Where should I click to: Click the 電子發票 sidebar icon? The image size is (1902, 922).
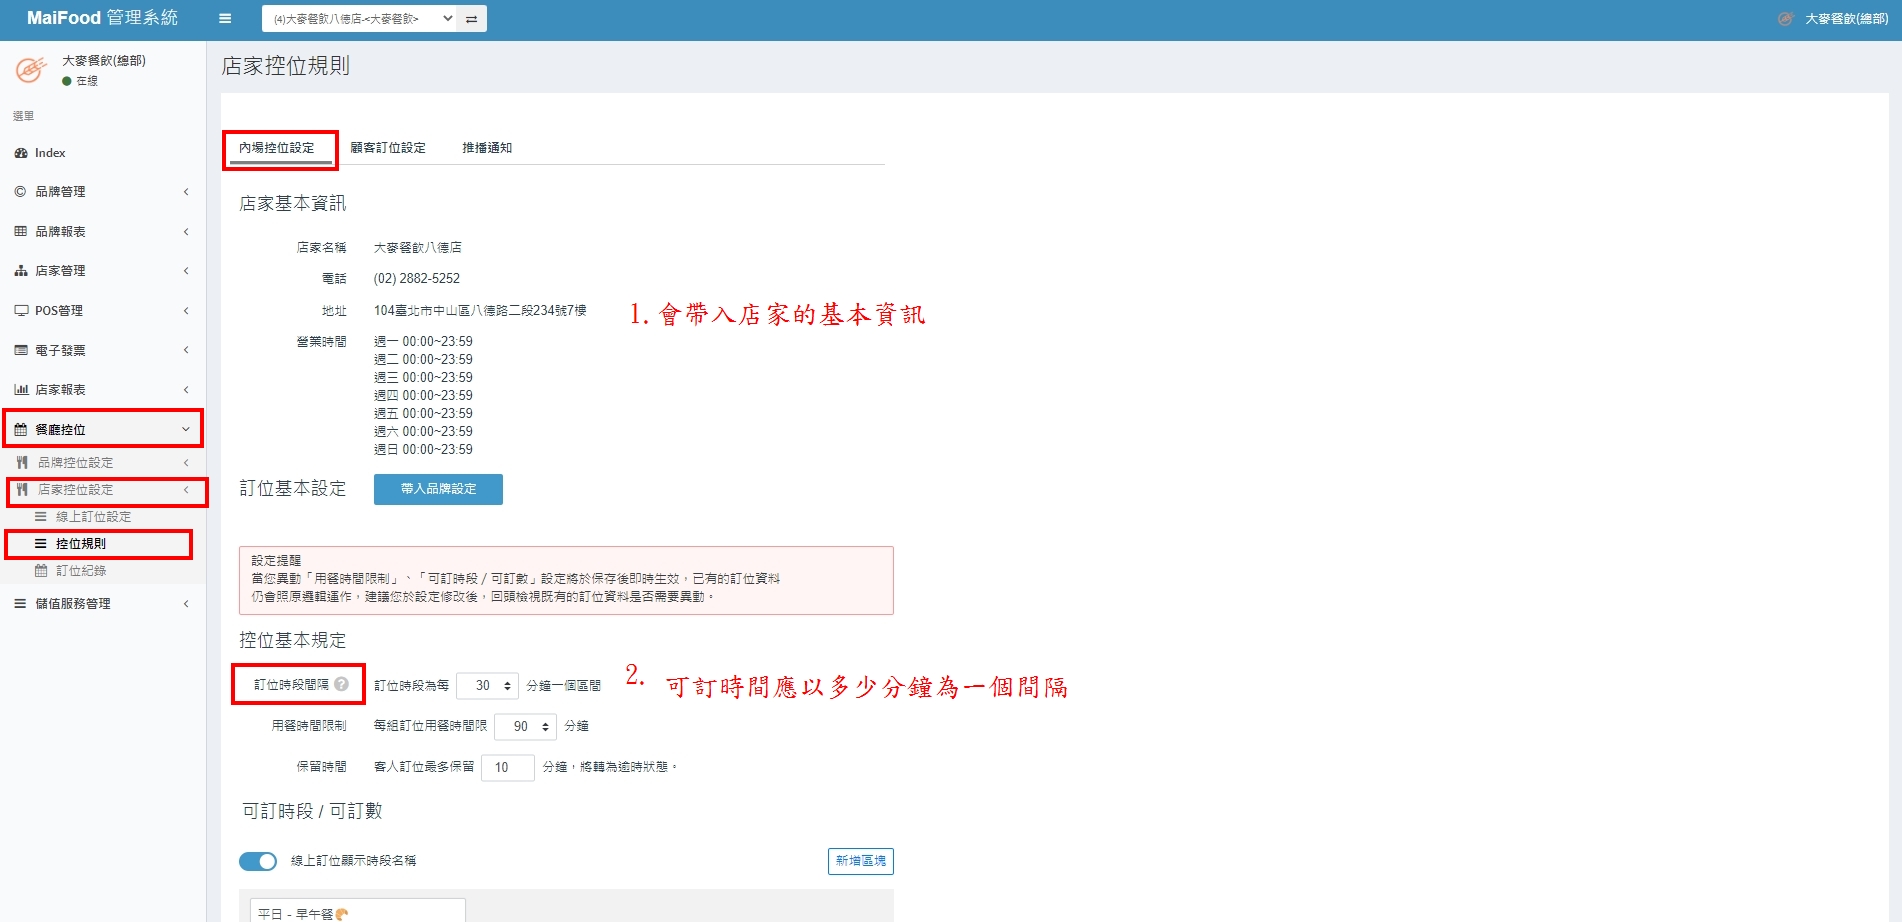click(21, 350)
